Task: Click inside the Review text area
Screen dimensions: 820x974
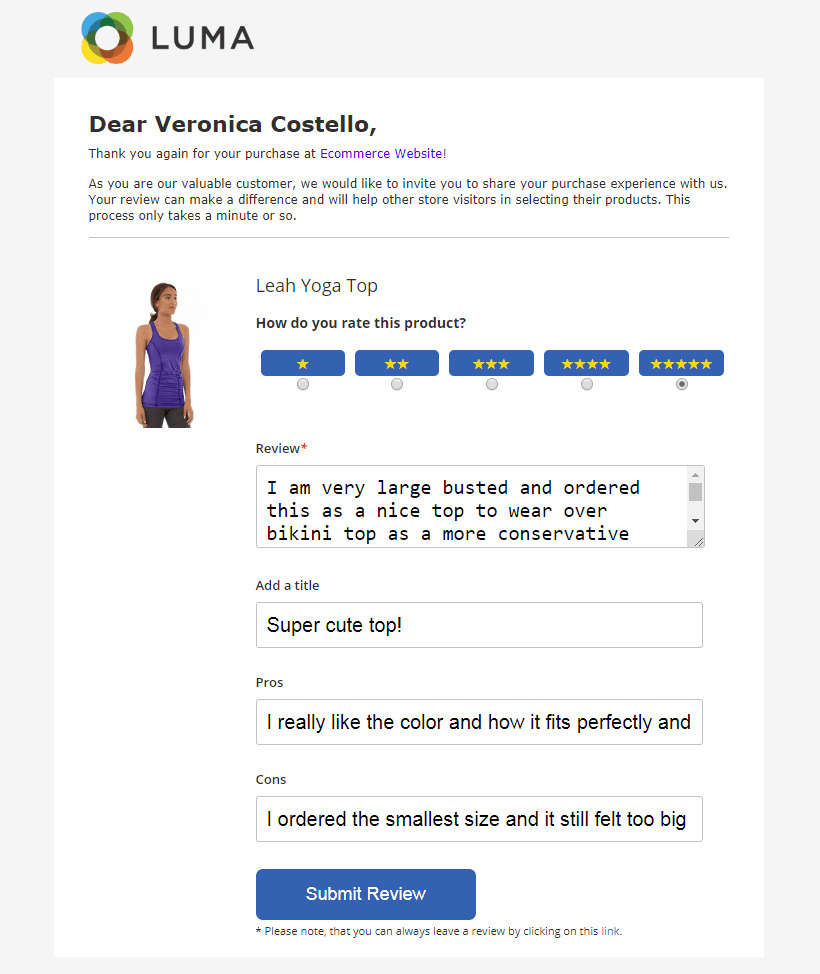Action: click(470, 507)
